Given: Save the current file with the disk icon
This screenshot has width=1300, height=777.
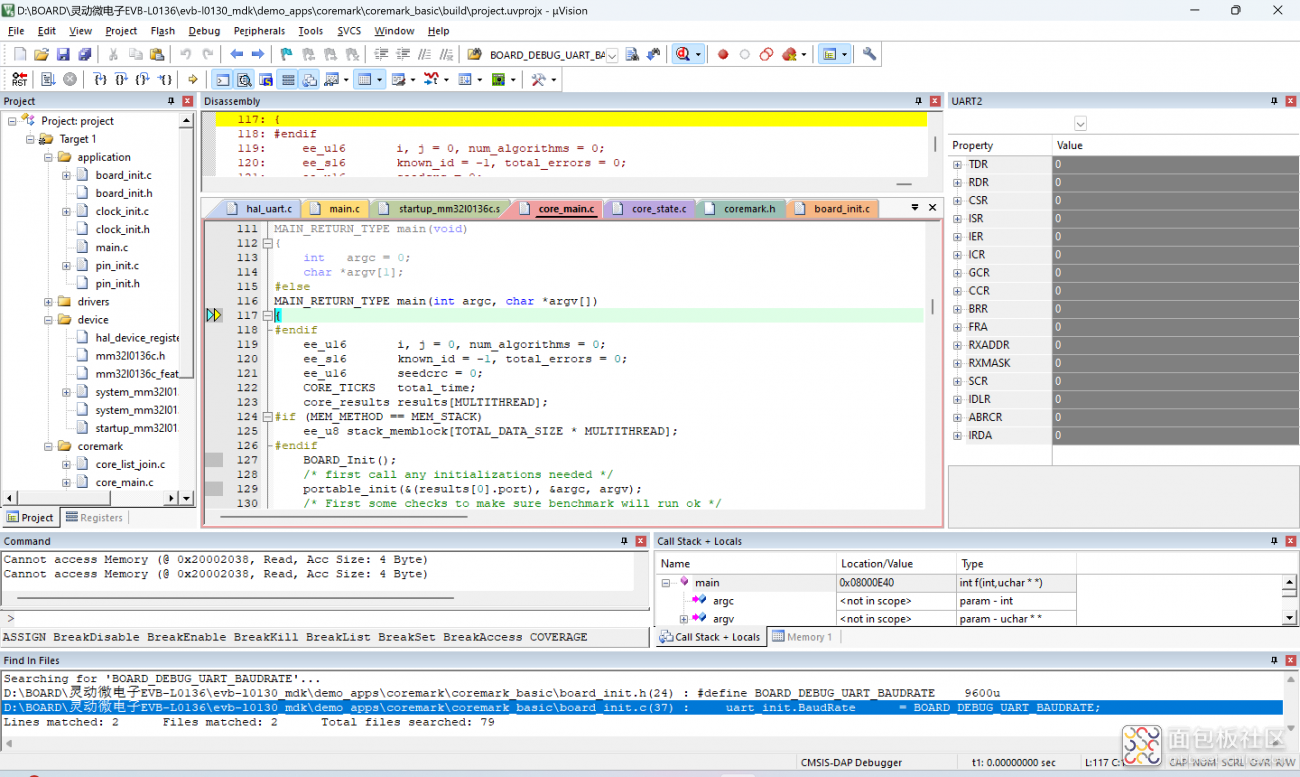Looking at the screenshot, I should pos(63,54).
